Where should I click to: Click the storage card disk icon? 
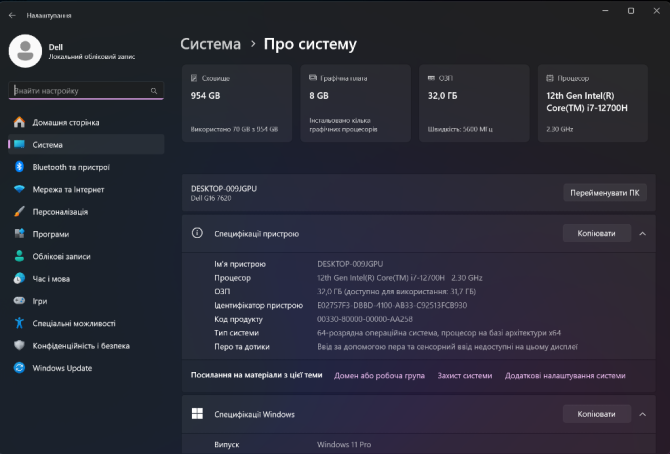pos(194,78)
